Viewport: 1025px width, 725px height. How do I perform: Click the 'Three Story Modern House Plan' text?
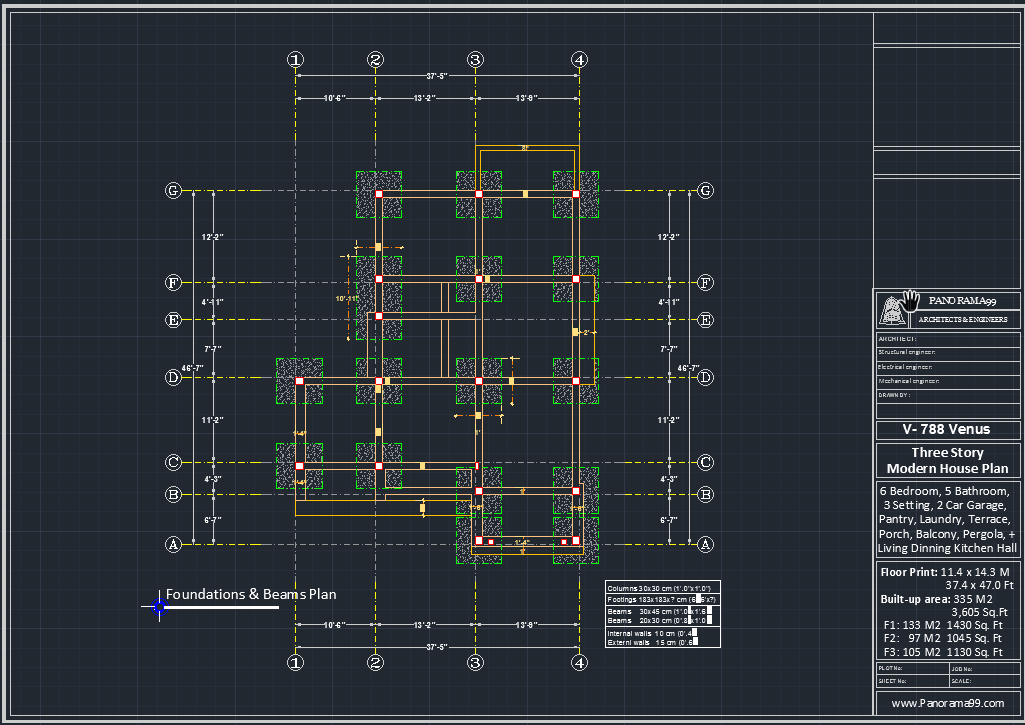947,460
